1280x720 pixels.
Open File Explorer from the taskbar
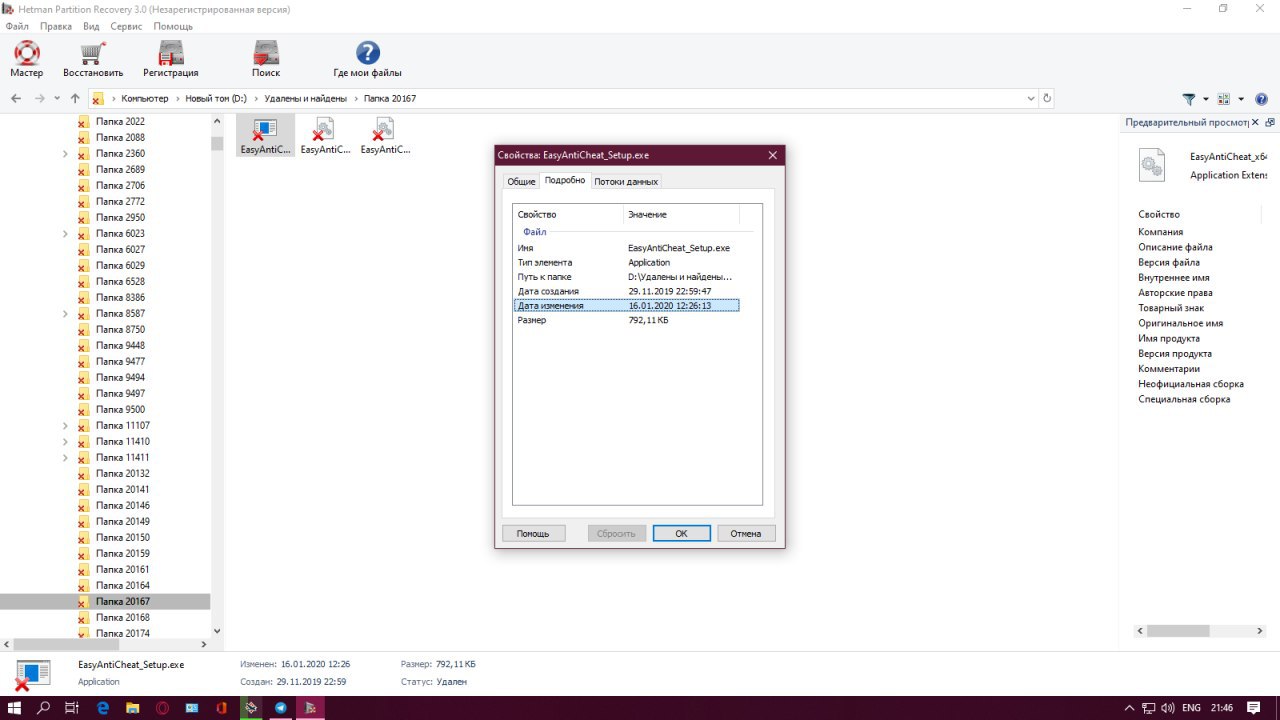tap(132, 708)
